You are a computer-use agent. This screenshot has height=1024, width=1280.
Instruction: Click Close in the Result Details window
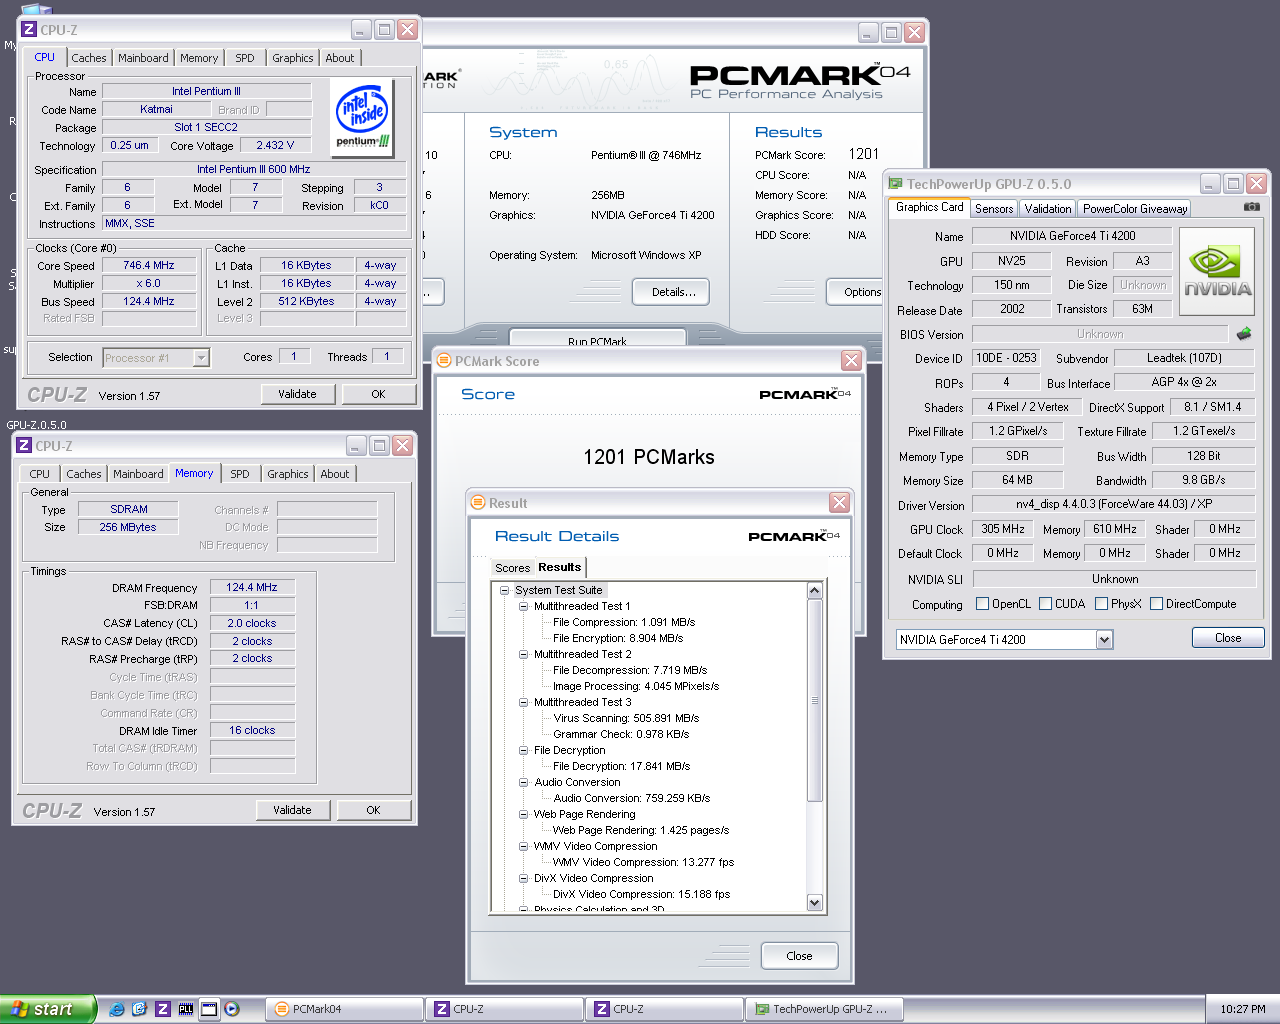[799, 956]
